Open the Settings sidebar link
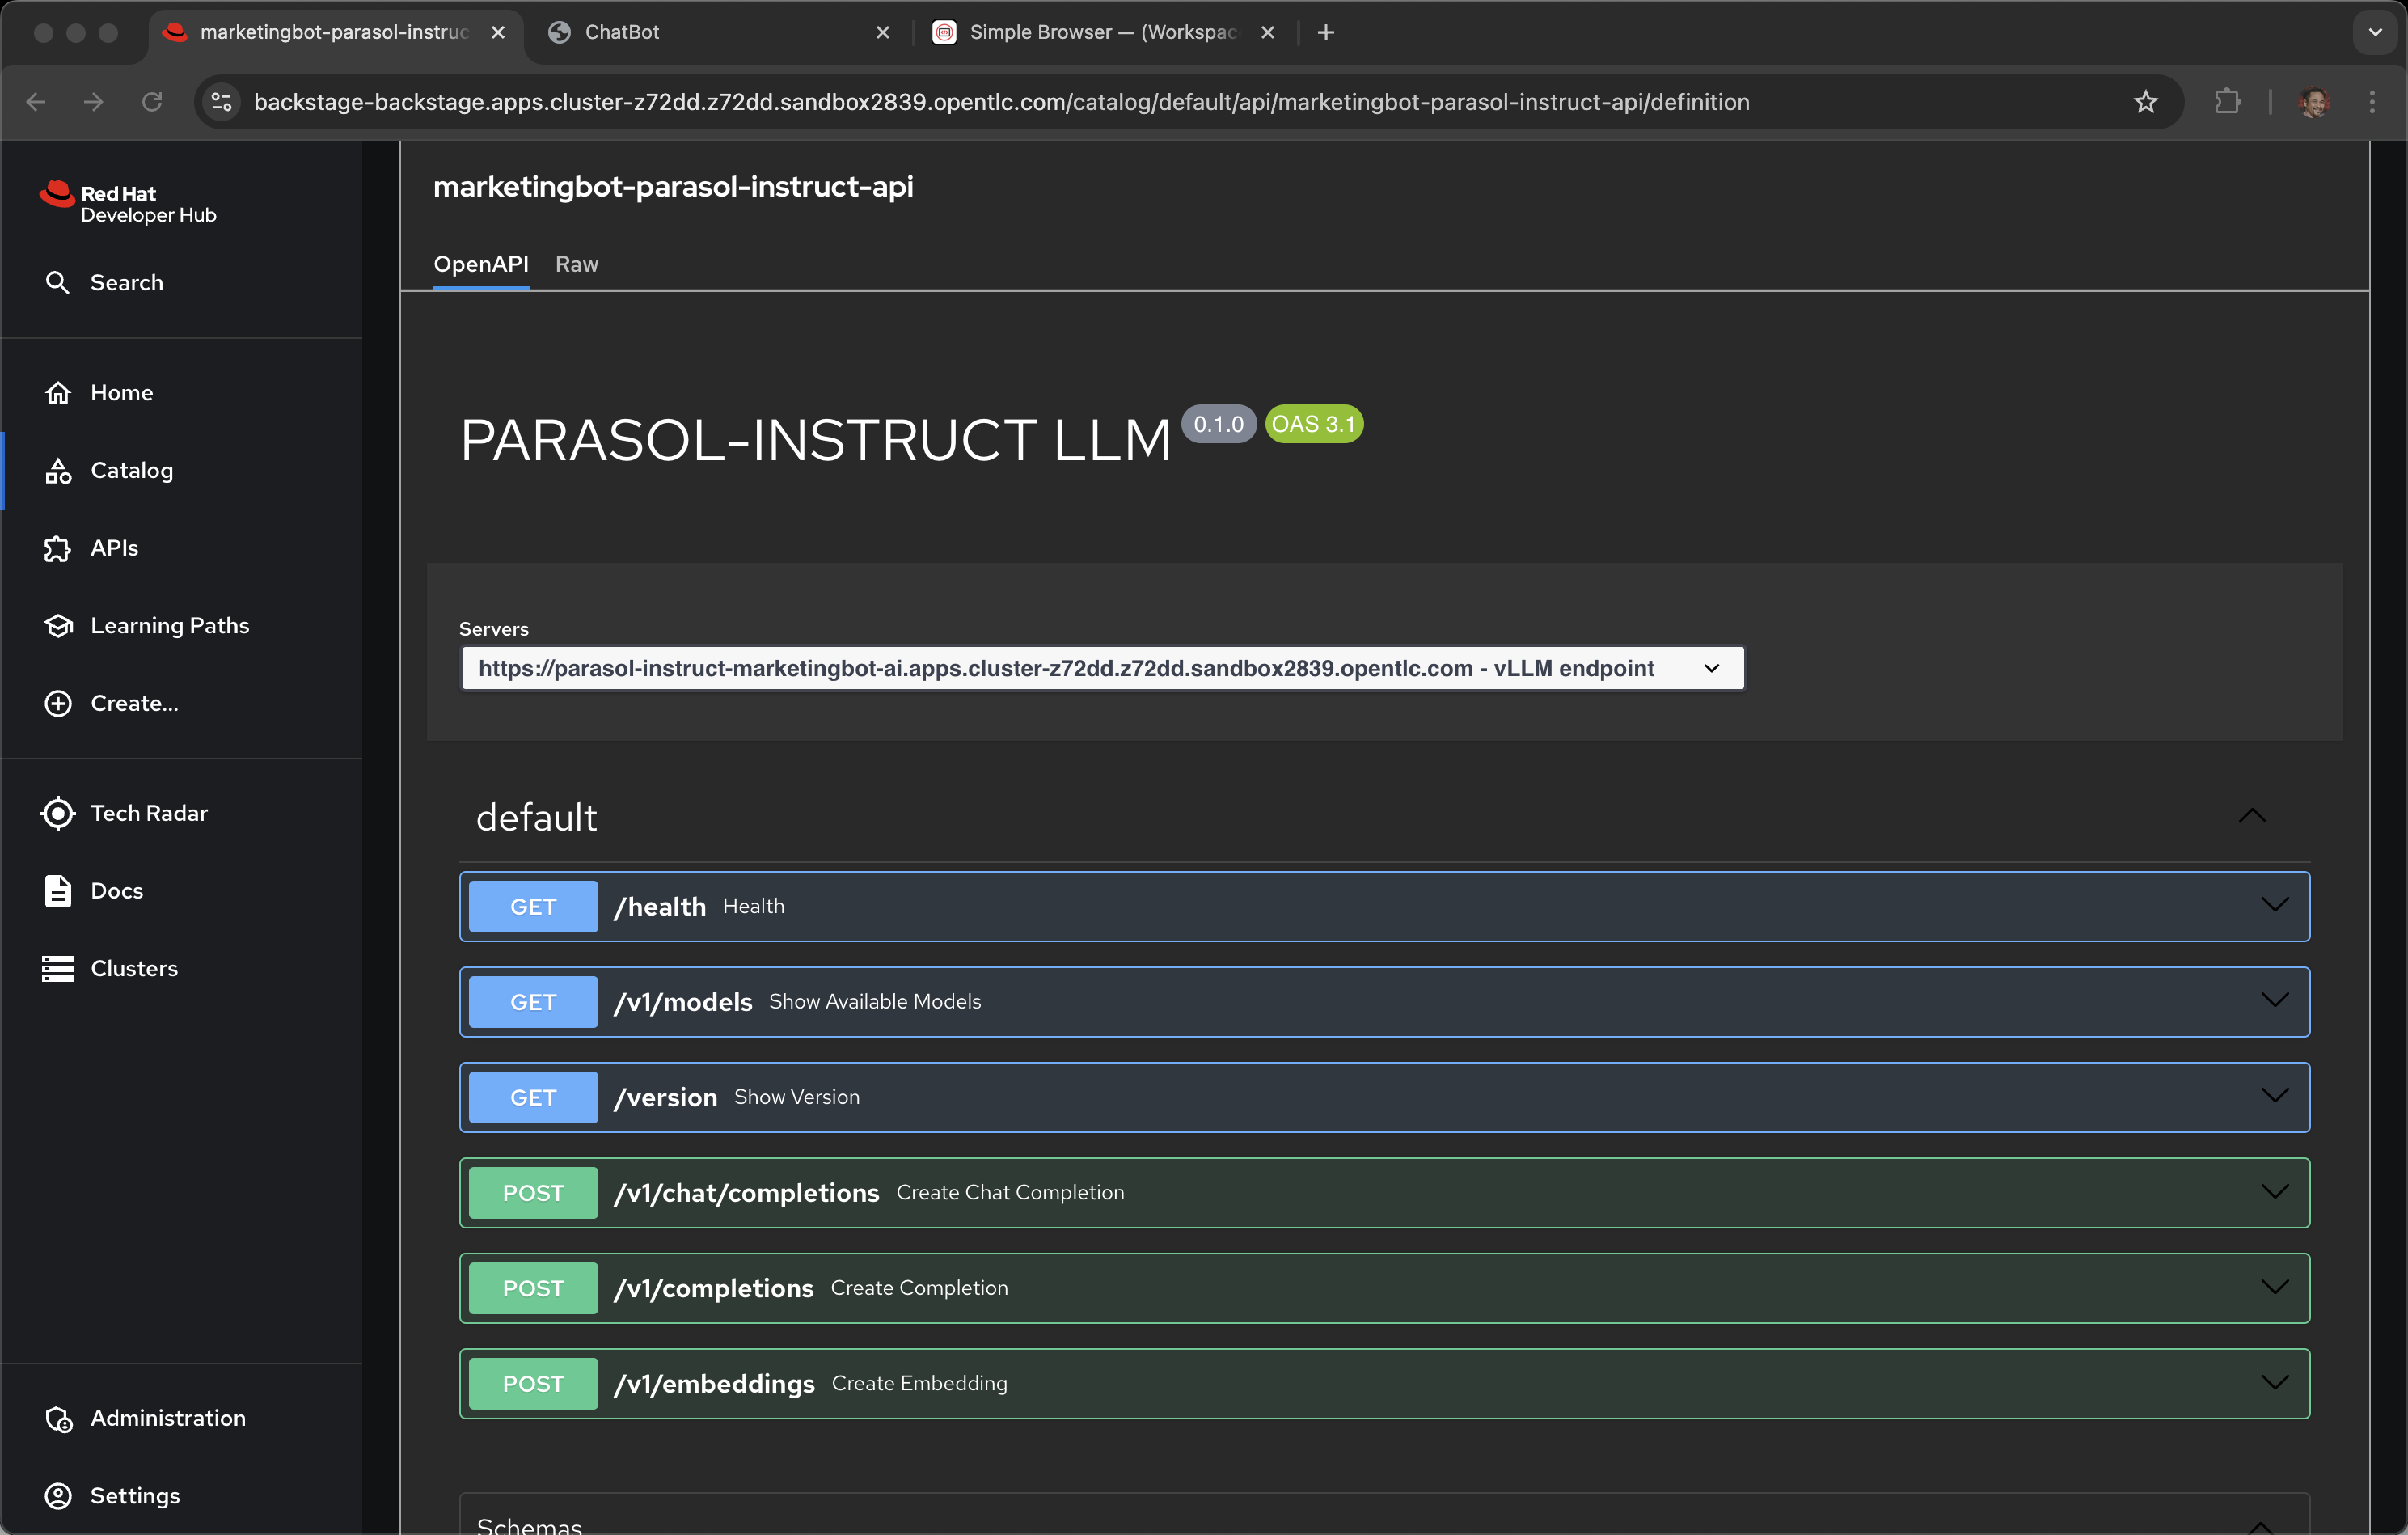 (135, 1495)
